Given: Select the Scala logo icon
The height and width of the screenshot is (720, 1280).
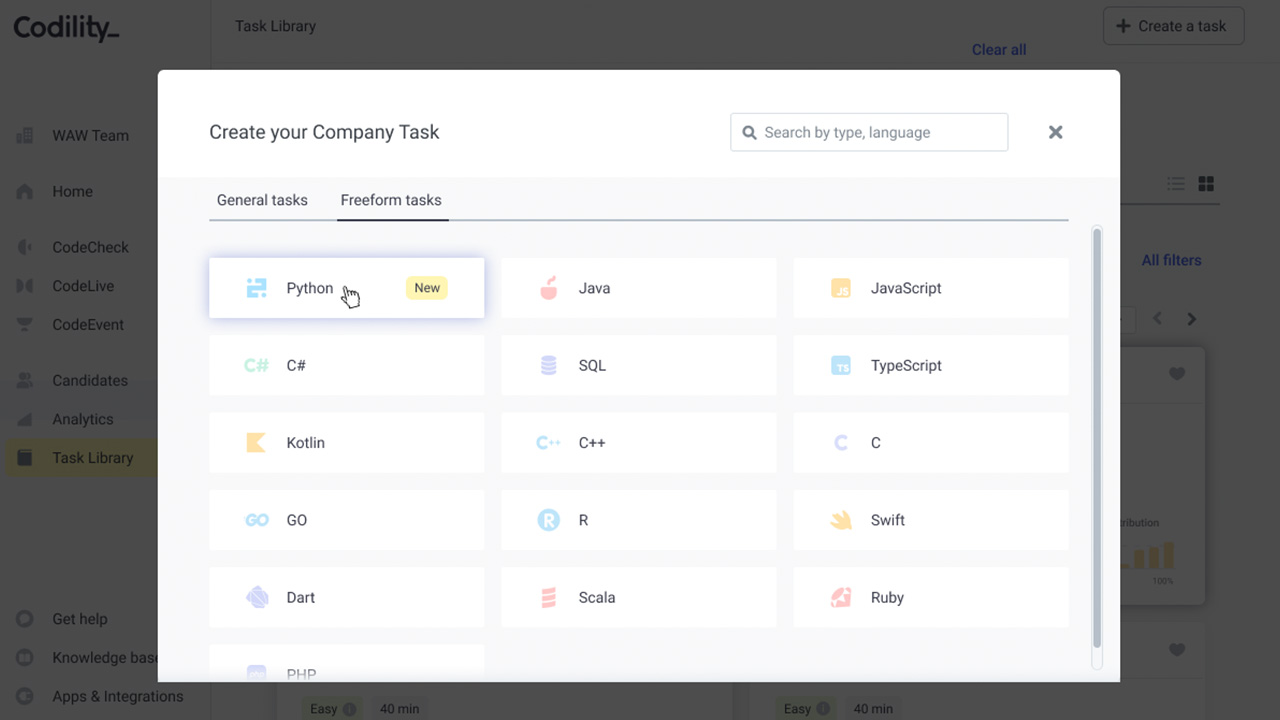Looking at the screenshot, I should 548,598.
